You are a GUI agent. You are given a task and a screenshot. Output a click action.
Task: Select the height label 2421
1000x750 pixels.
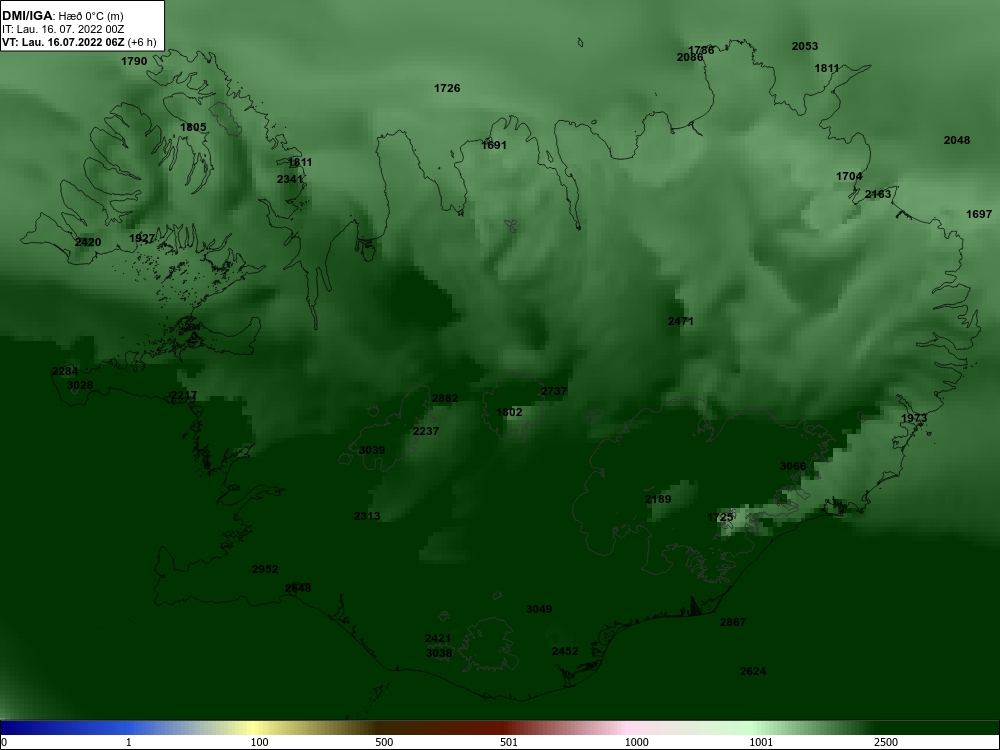[x=438, y=638]
